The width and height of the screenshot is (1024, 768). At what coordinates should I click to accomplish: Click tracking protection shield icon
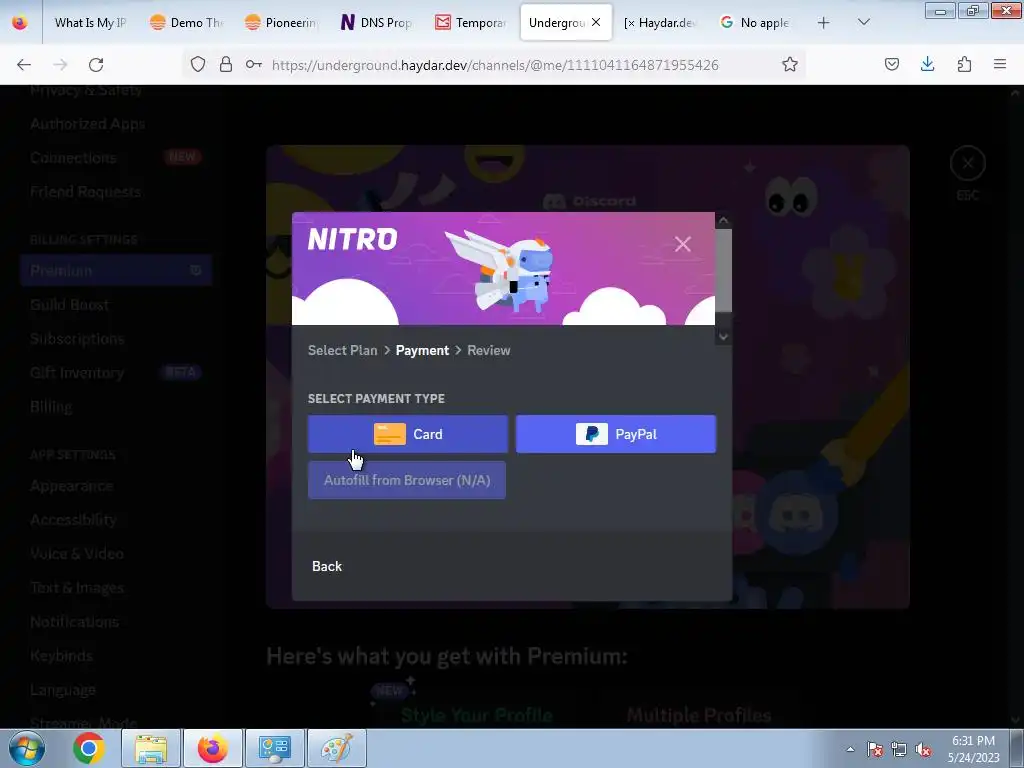click(198, 65)
